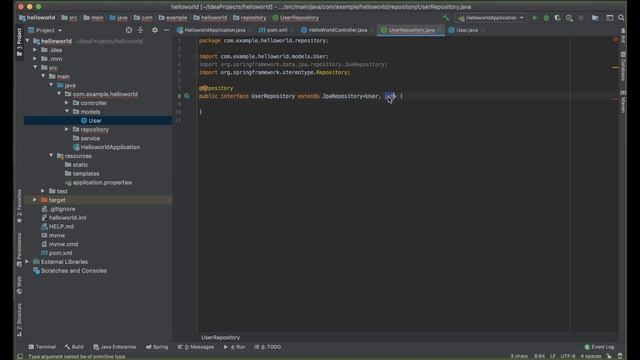Image resolution: width=640 pixels, height=360 pixels.
Task: Click gutter implementation icon on line 8
Action: tap(187, 96)
